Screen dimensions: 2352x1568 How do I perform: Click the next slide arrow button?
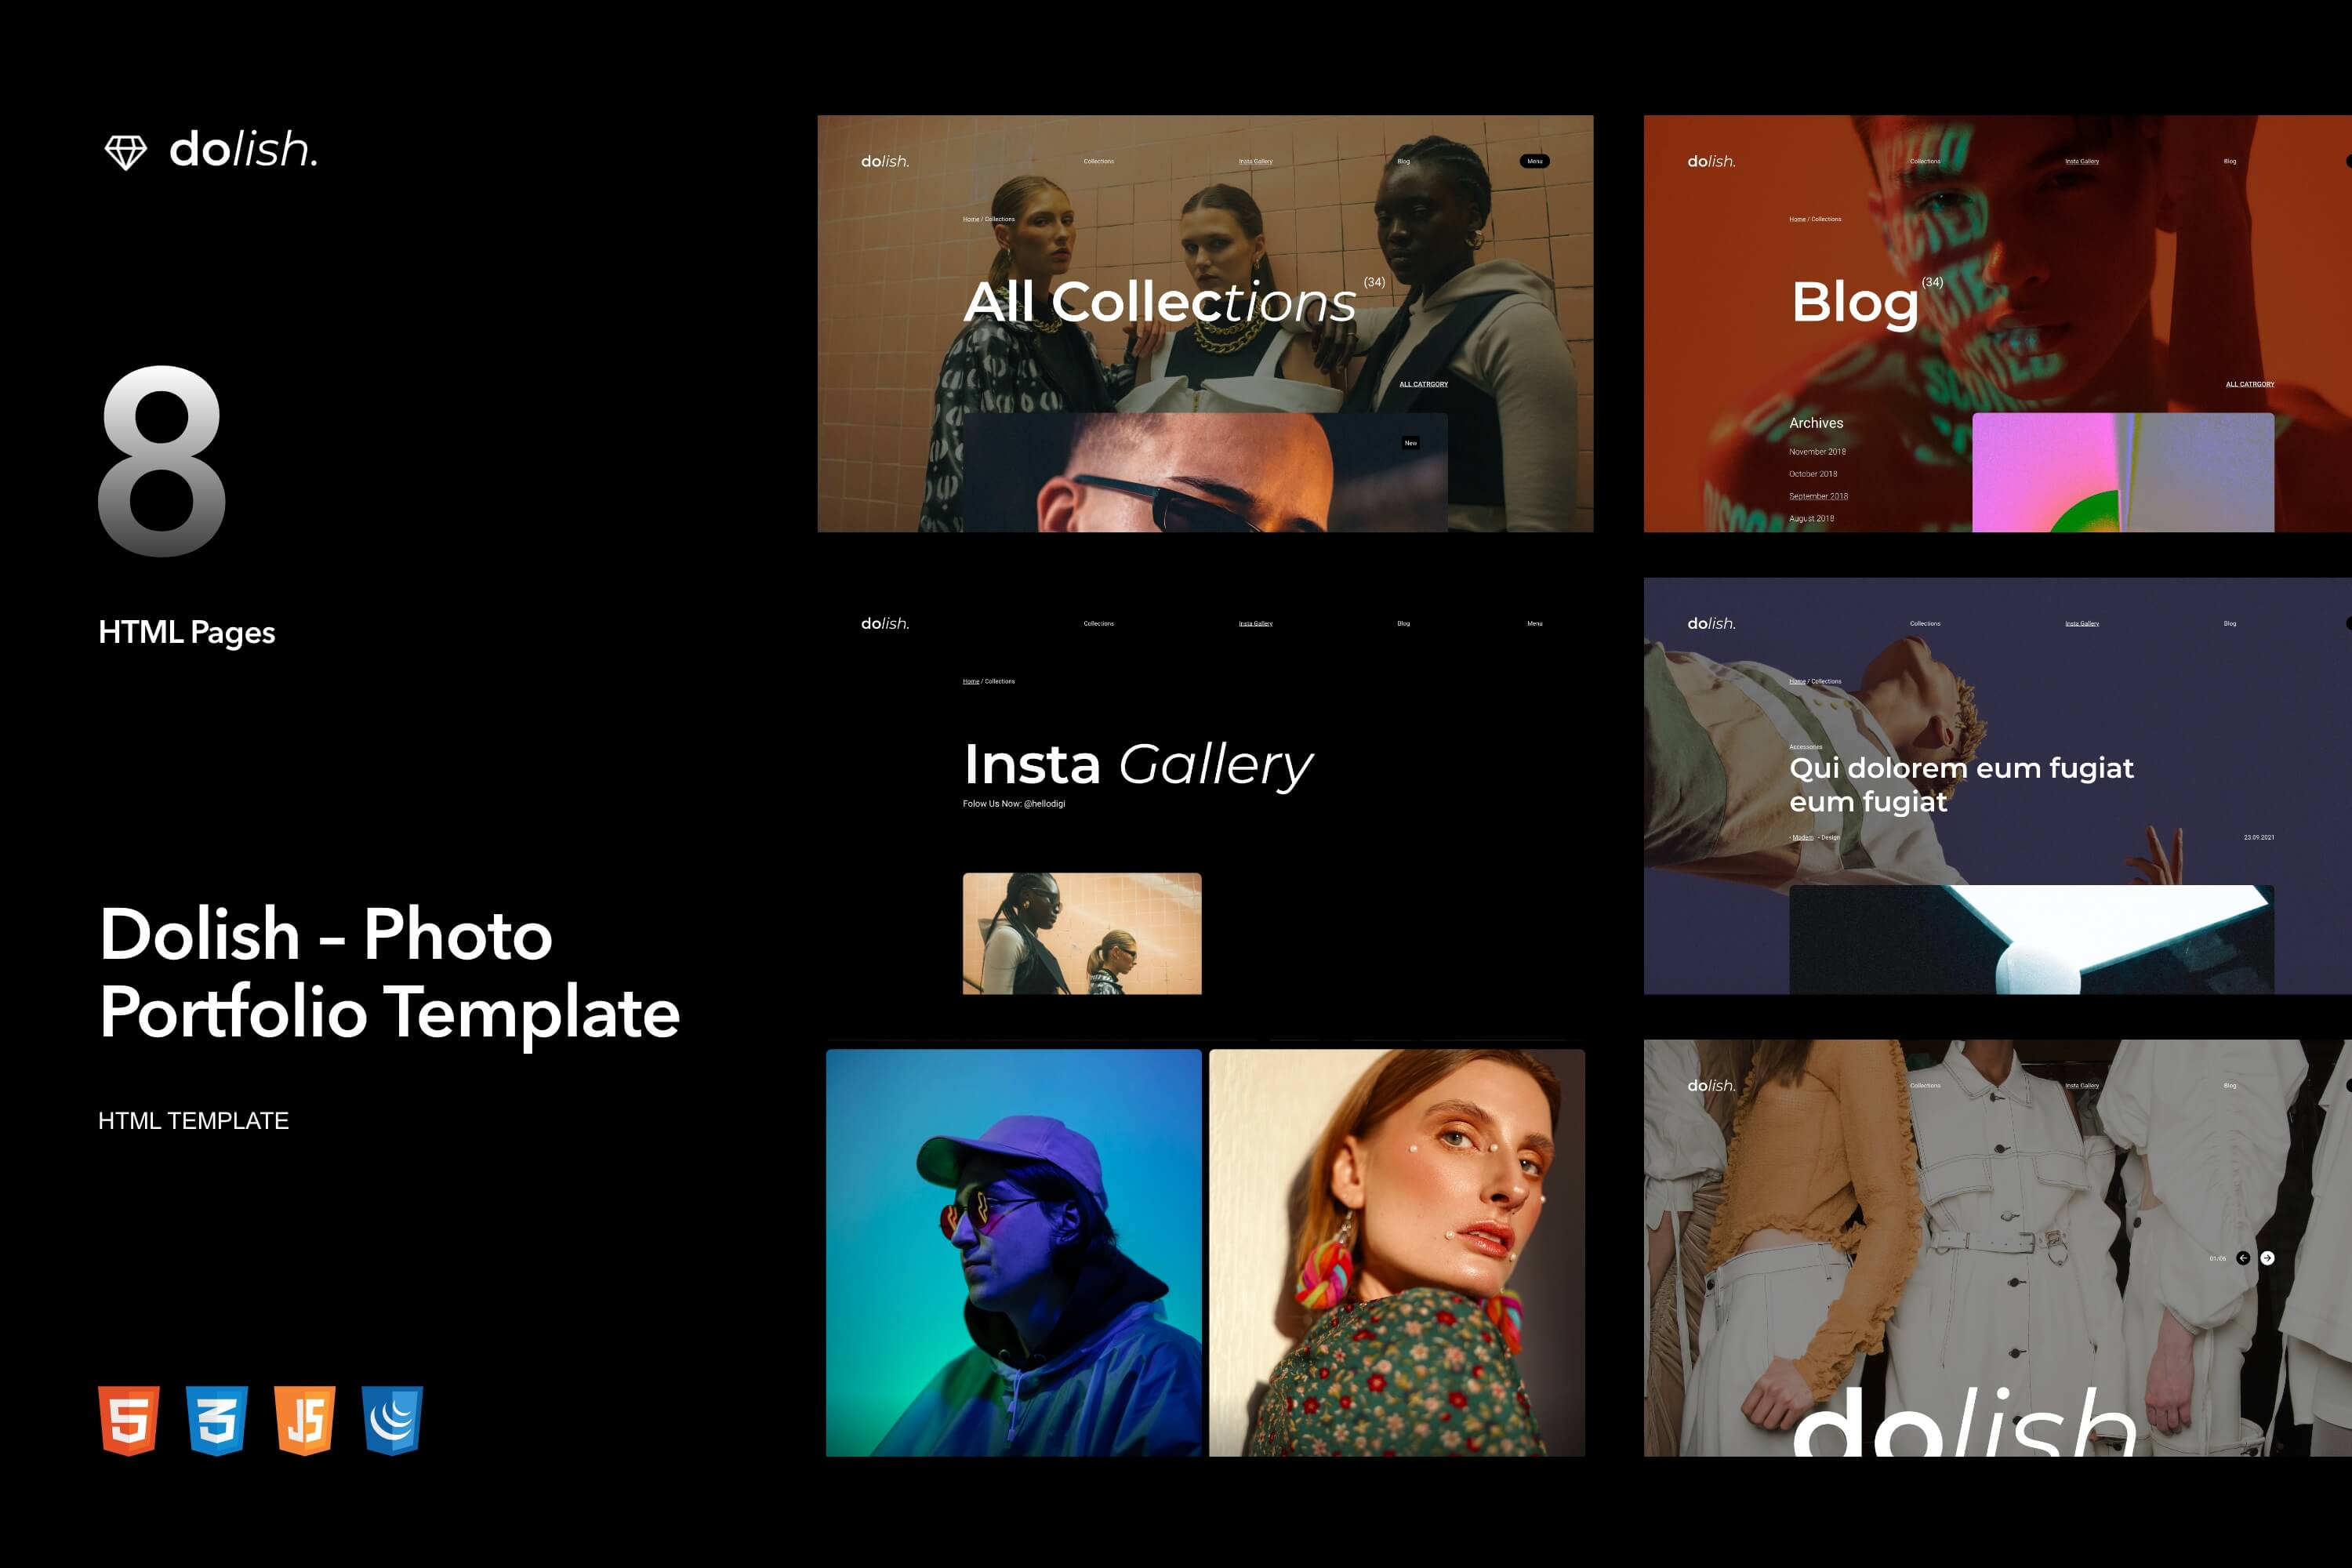tap(2267, 1258)
